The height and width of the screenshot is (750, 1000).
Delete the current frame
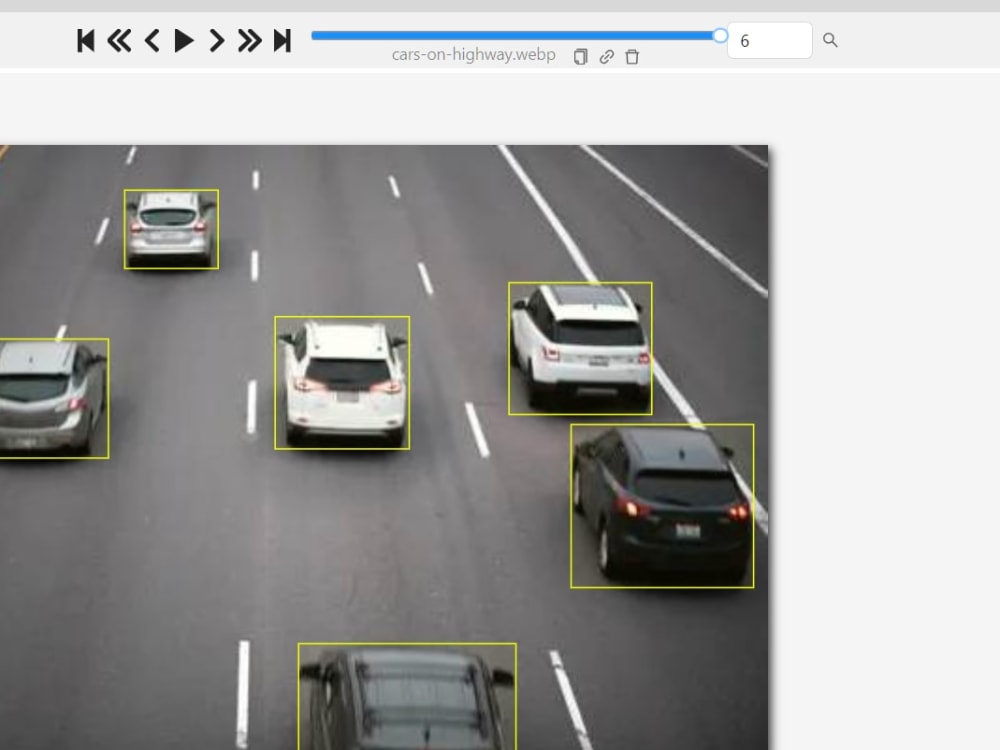click(632, 57)
